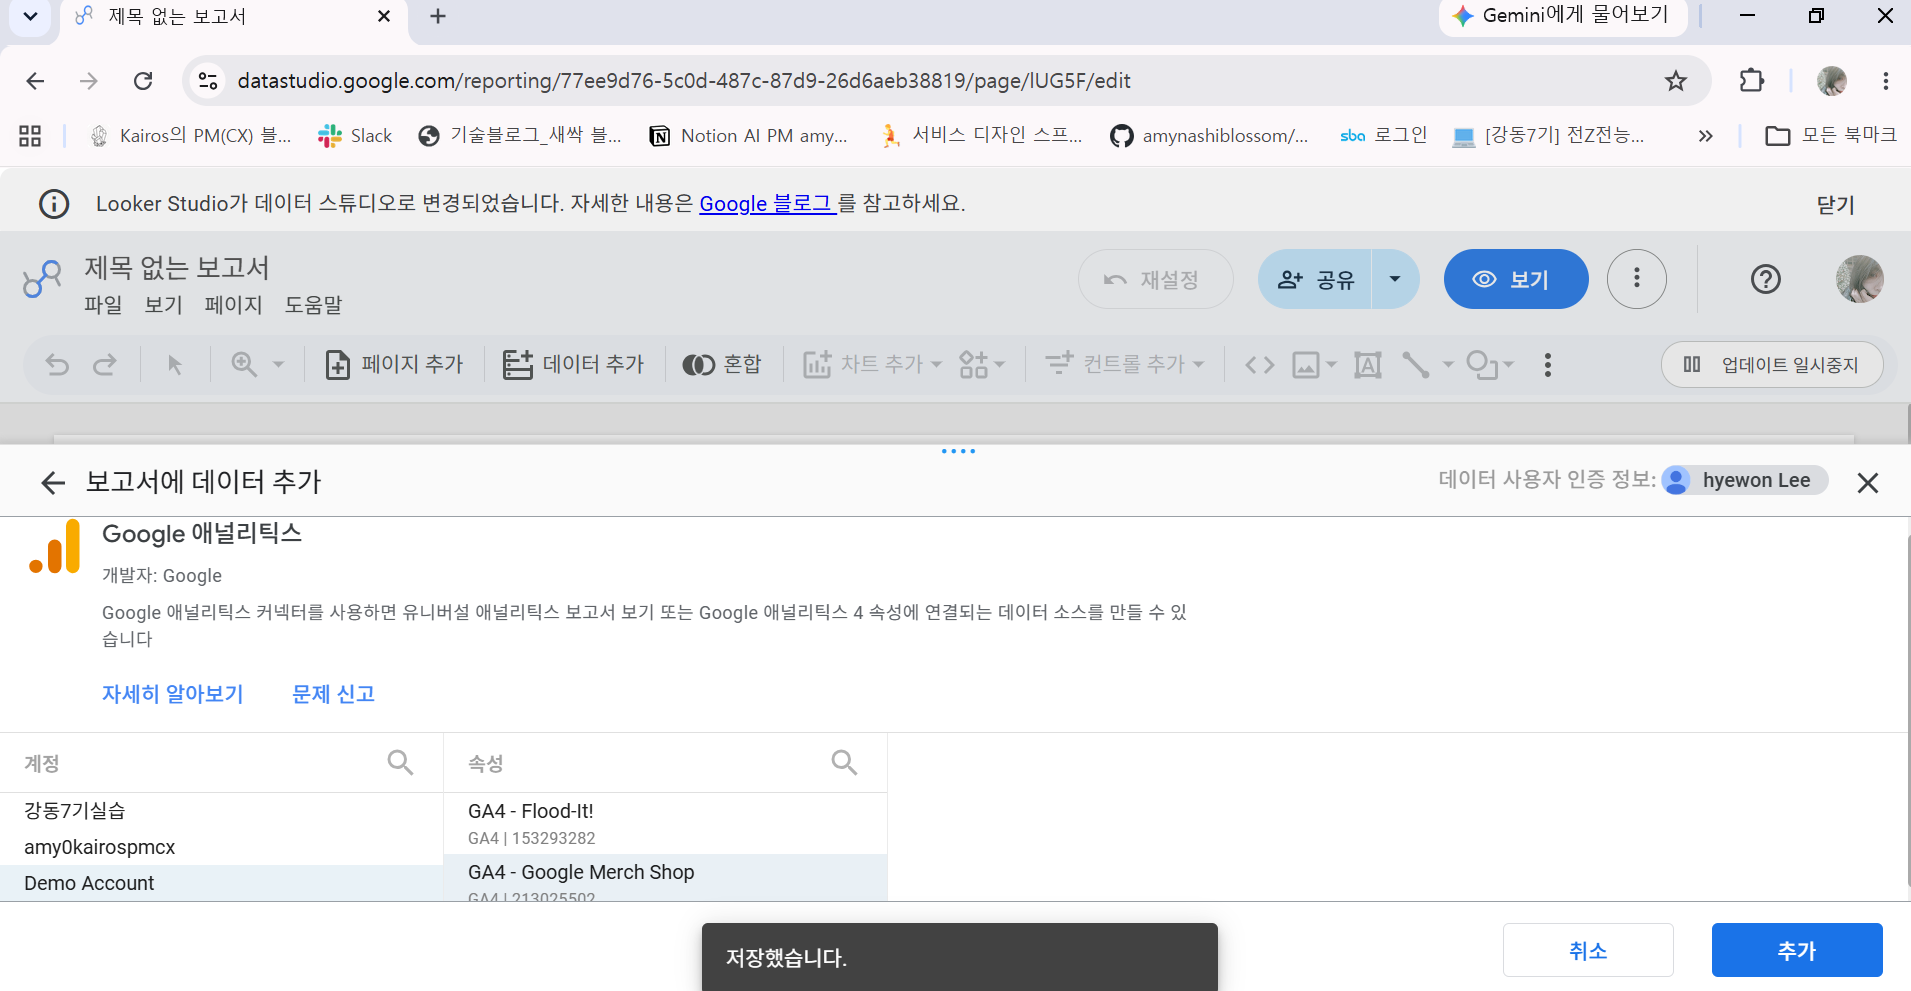Open the 문제 신고 link
1911x991 pixels.
point(333,694)
